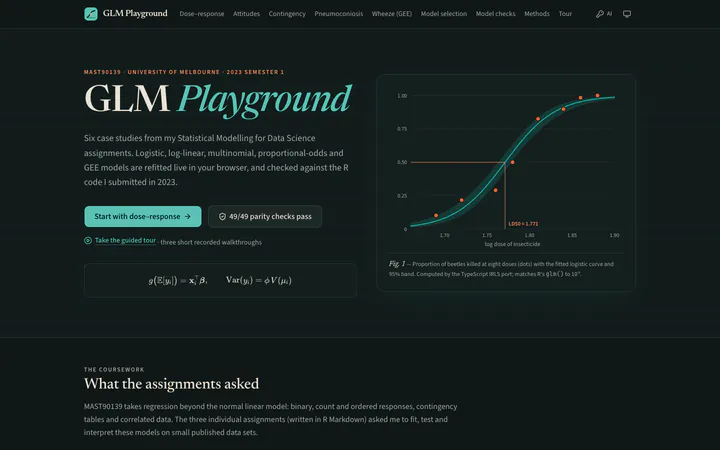Open the Pneumoconiosis case study
The image size is (720, 450).
coord(338,14)
